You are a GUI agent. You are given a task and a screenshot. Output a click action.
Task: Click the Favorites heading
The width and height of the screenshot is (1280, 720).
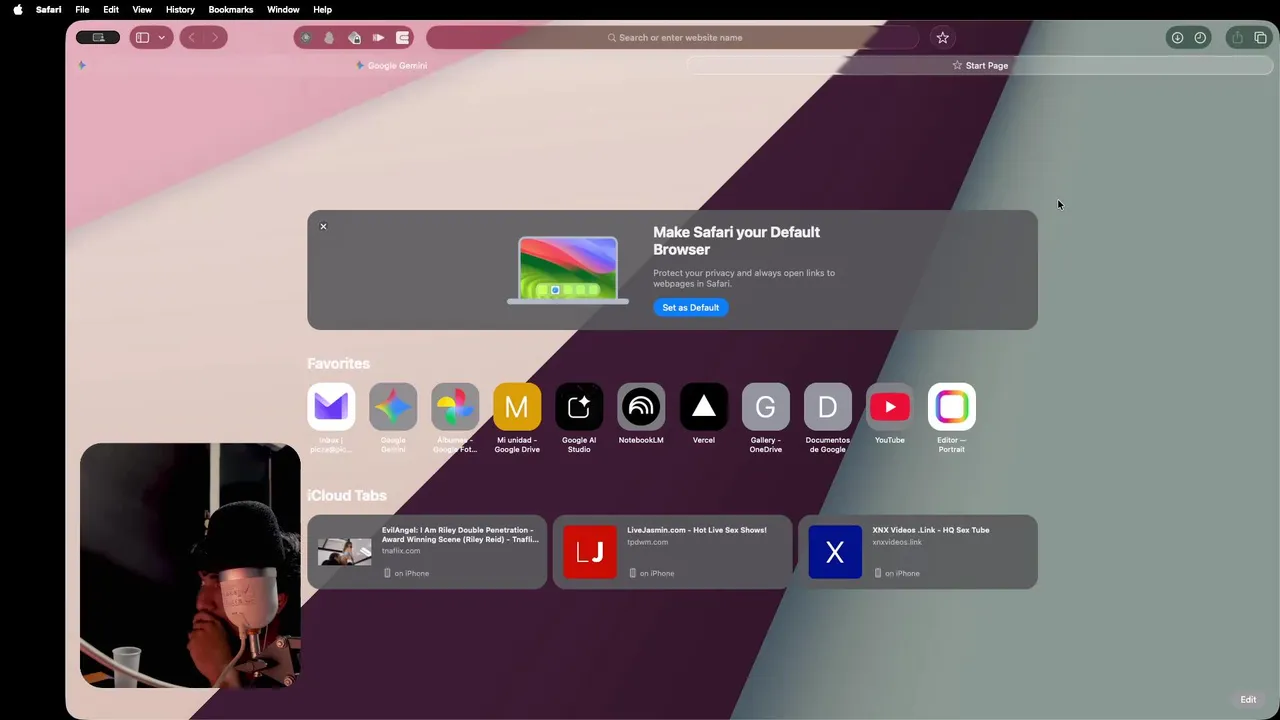(x=338, y=364)
